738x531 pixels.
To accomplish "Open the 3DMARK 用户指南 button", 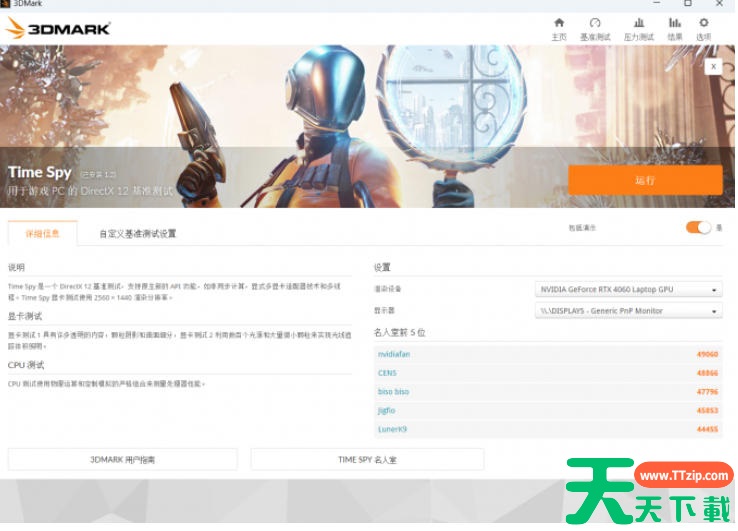I will click(123, 459).
